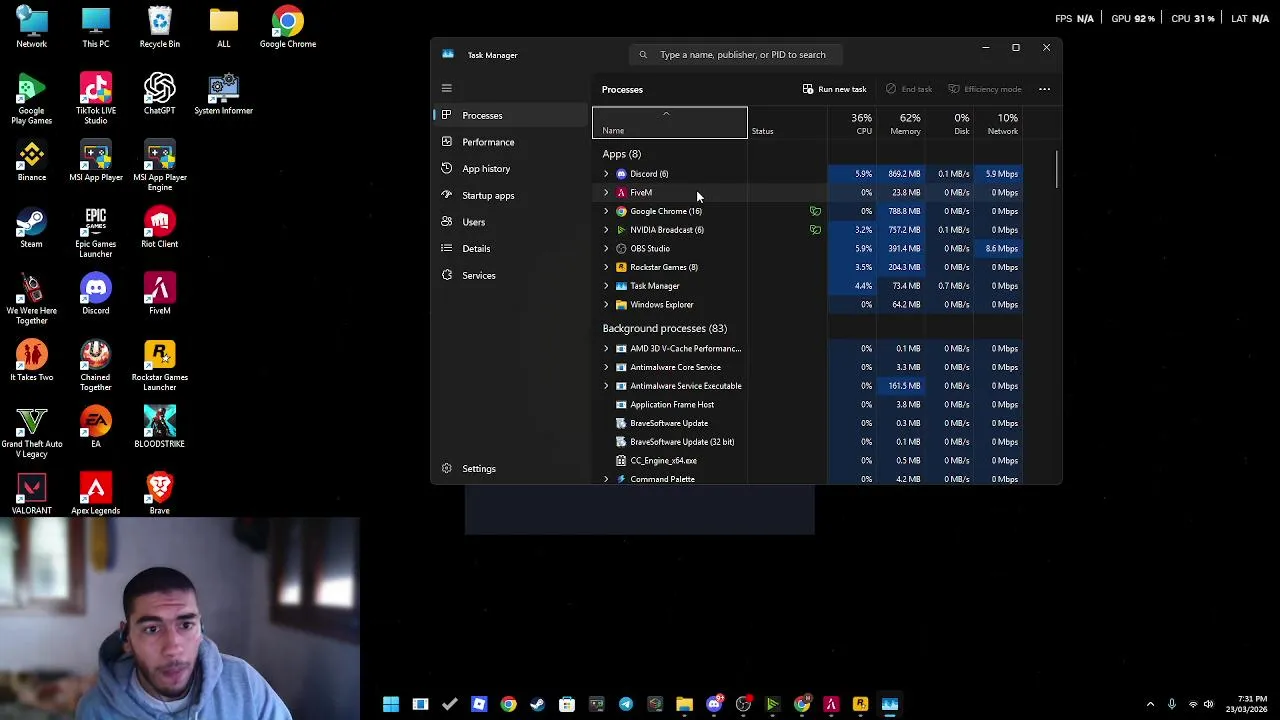Image resolution: width=1280 pixels, height=720 pixels.
Task: Click the process list vertical scrollbar
Action: [x=1057, y=170]
